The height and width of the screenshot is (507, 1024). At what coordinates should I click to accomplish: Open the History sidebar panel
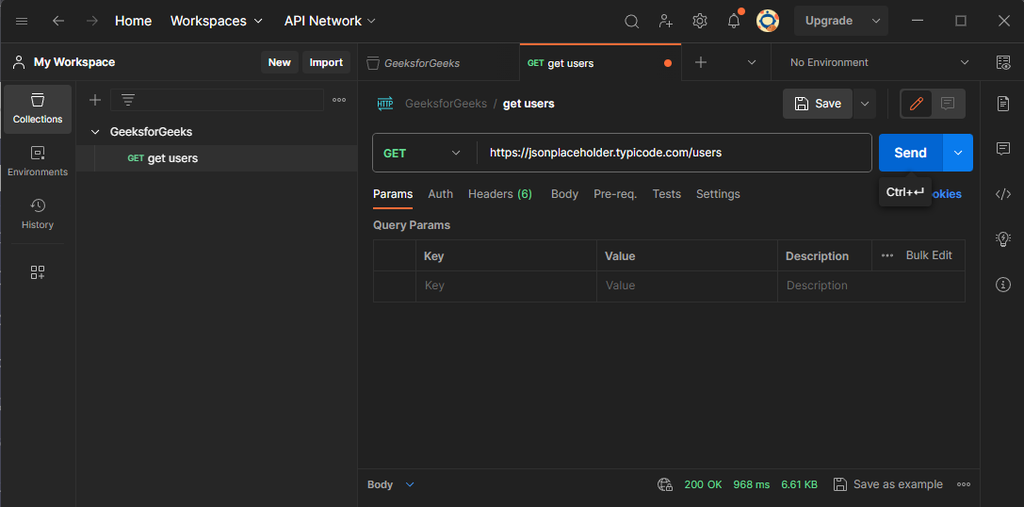coord(38,214)
